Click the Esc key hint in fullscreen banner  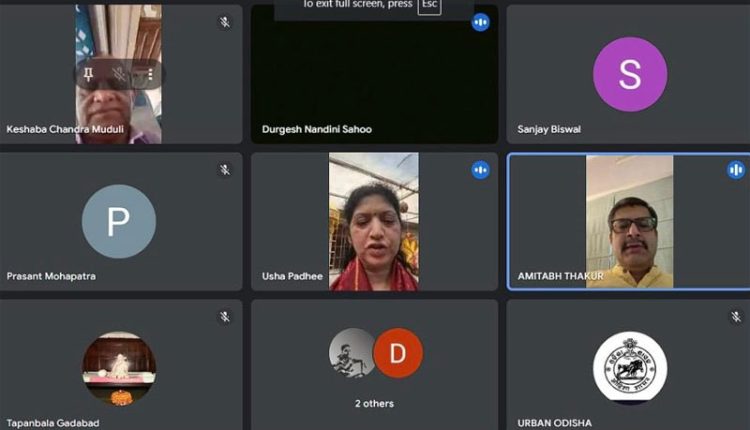coord(429,5)
